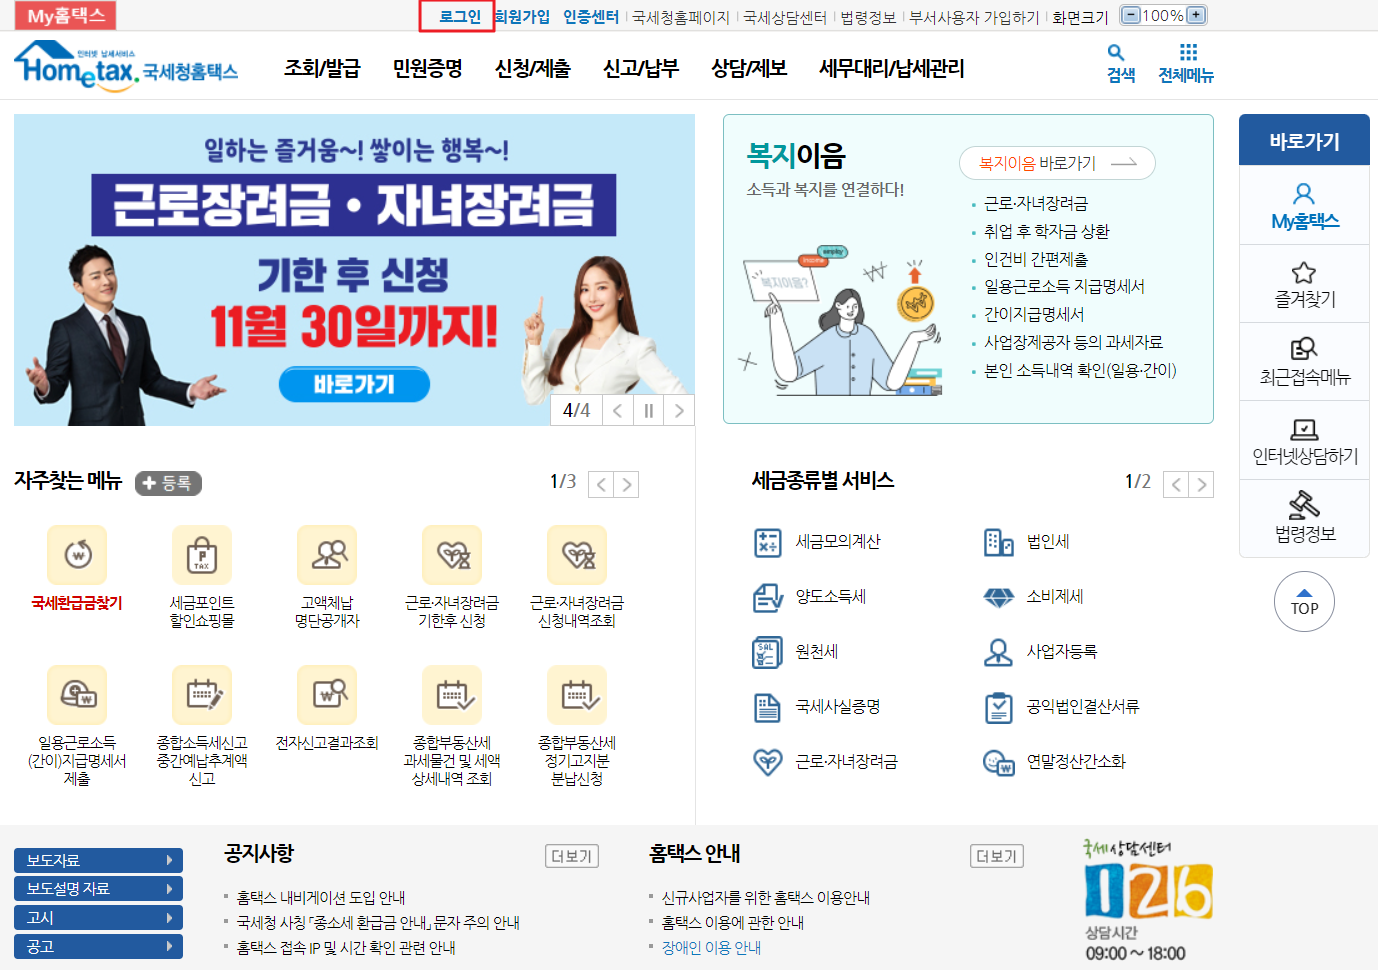Image resolution: width=1378 pixels, height=970 pixels.
Task: Open 고액체납 명단공개자 icon
Action: (327, 555)
